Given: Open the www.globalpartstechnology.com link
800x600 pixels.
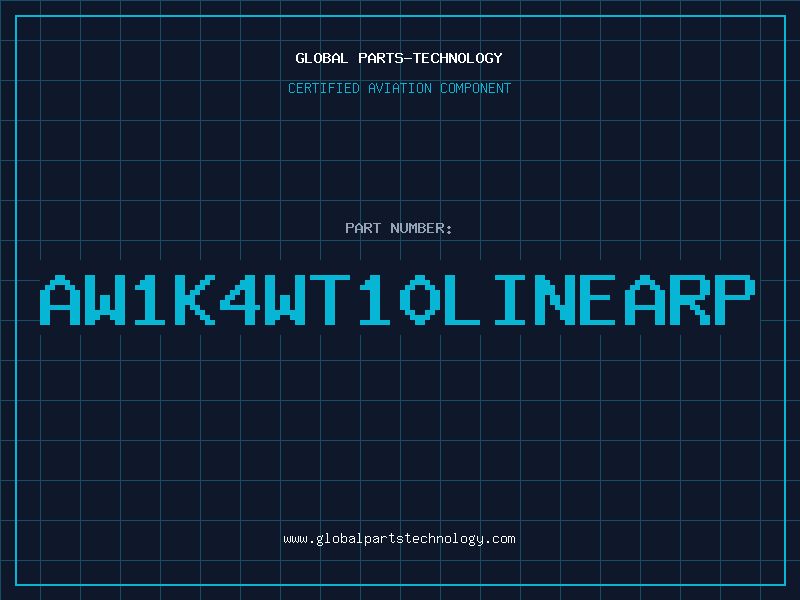Looking at the screenshot, I should pyautogui.click(x=399, y=539).
